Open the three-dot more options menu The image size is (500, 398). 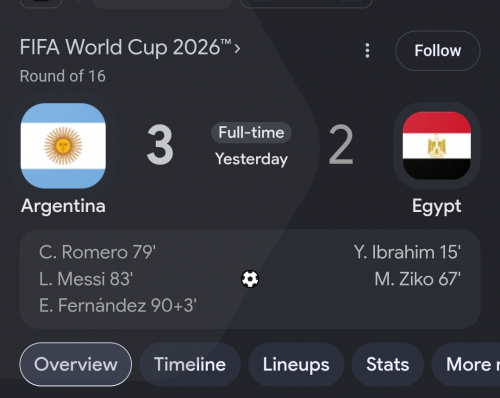pos(367,51)
